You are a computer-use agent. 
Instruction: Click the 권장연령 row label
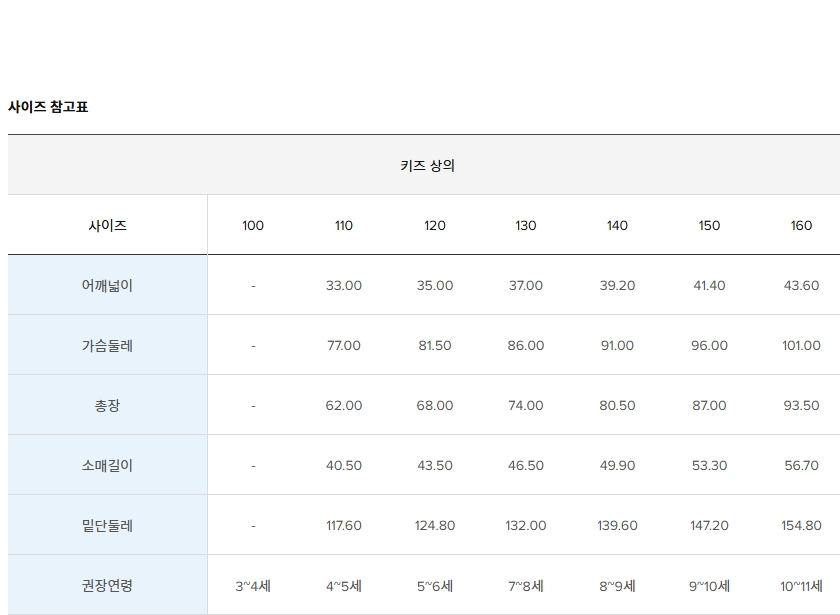(107, 586)
